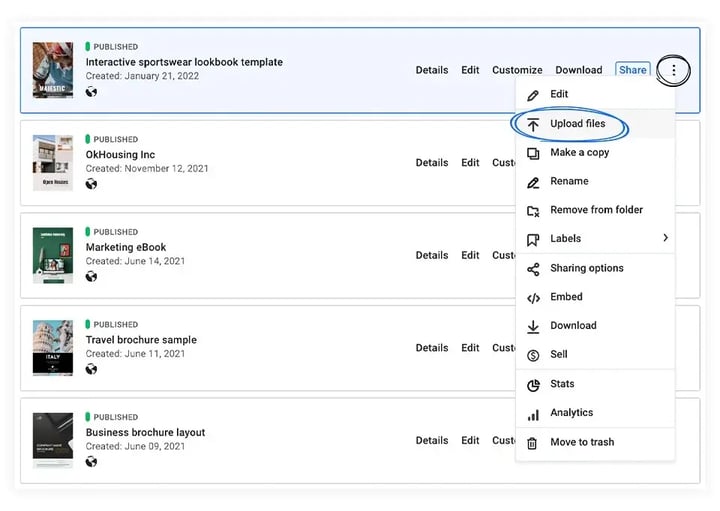Click globe icon under sportswear lookbook template

pos(91,91)
